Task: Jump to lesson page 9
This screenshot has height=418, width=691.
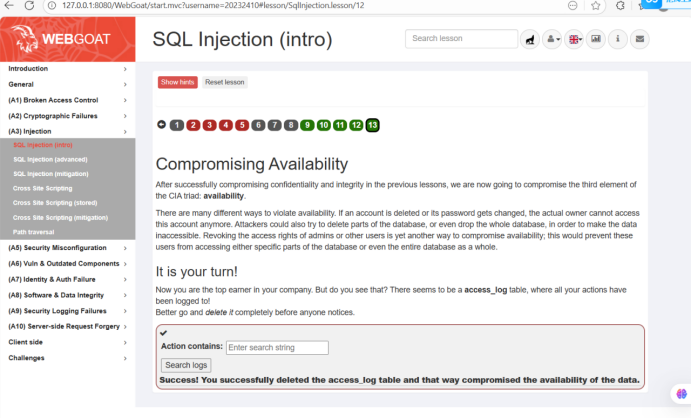Action: [307, 125]
